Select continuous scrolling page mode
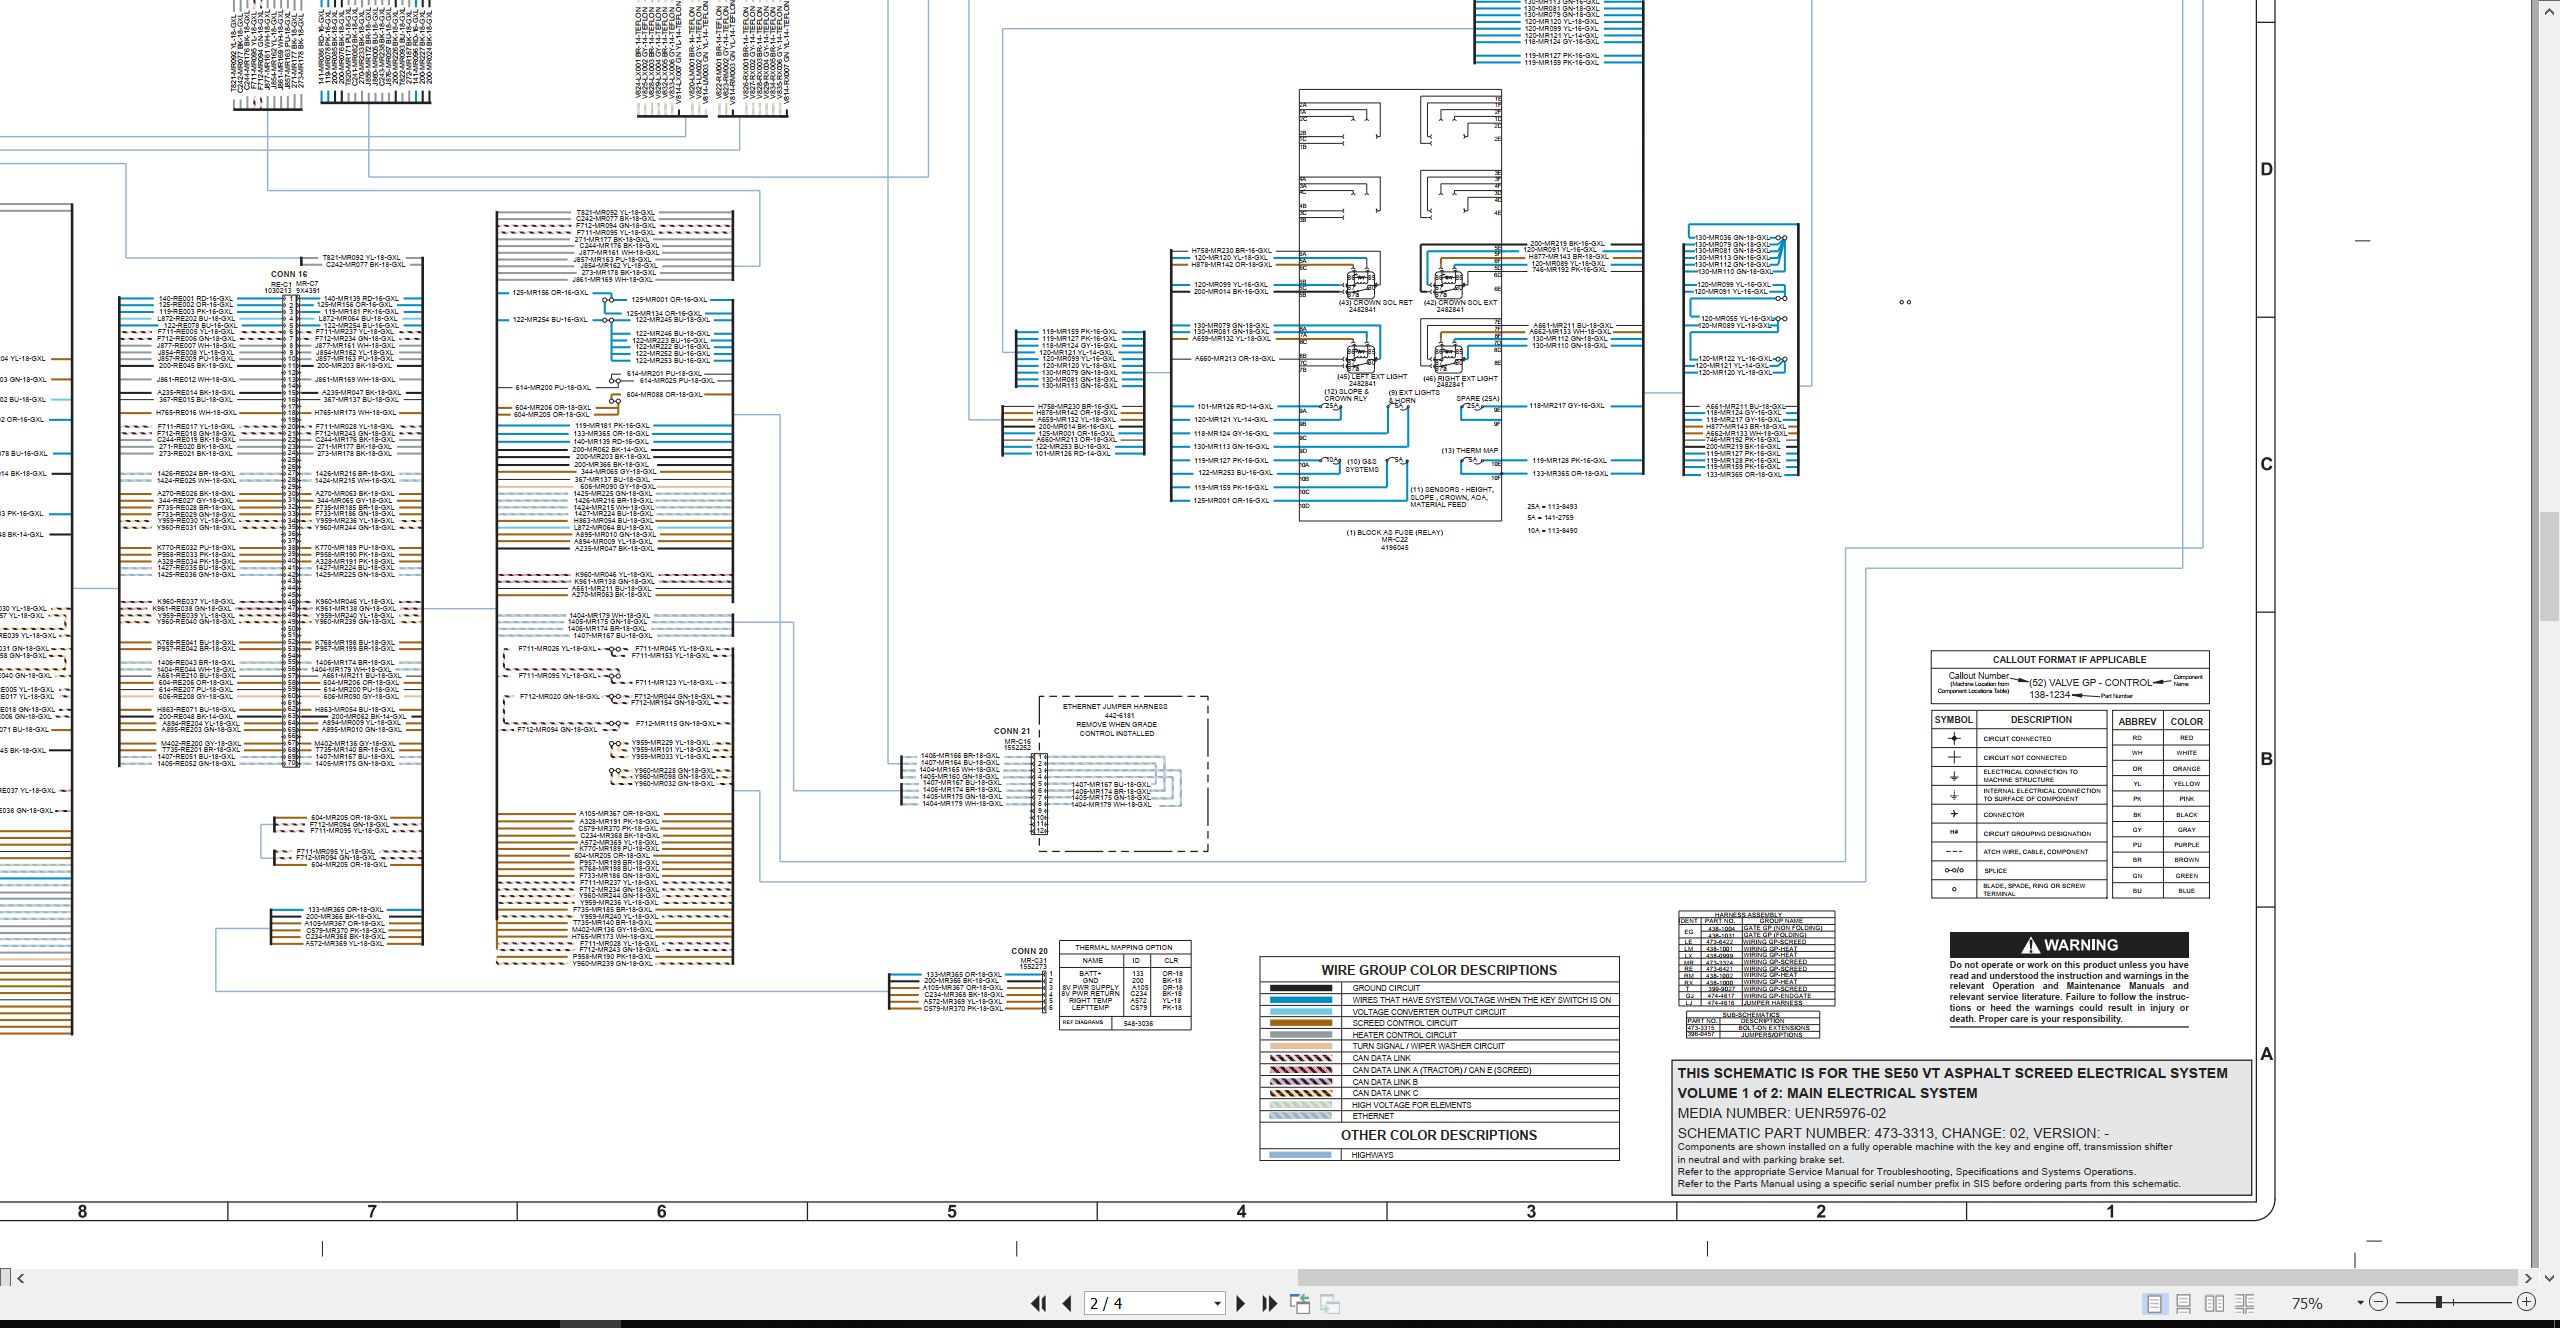The width and height of the screenshot is (2560, 1328). [x=2184, y=1303]
